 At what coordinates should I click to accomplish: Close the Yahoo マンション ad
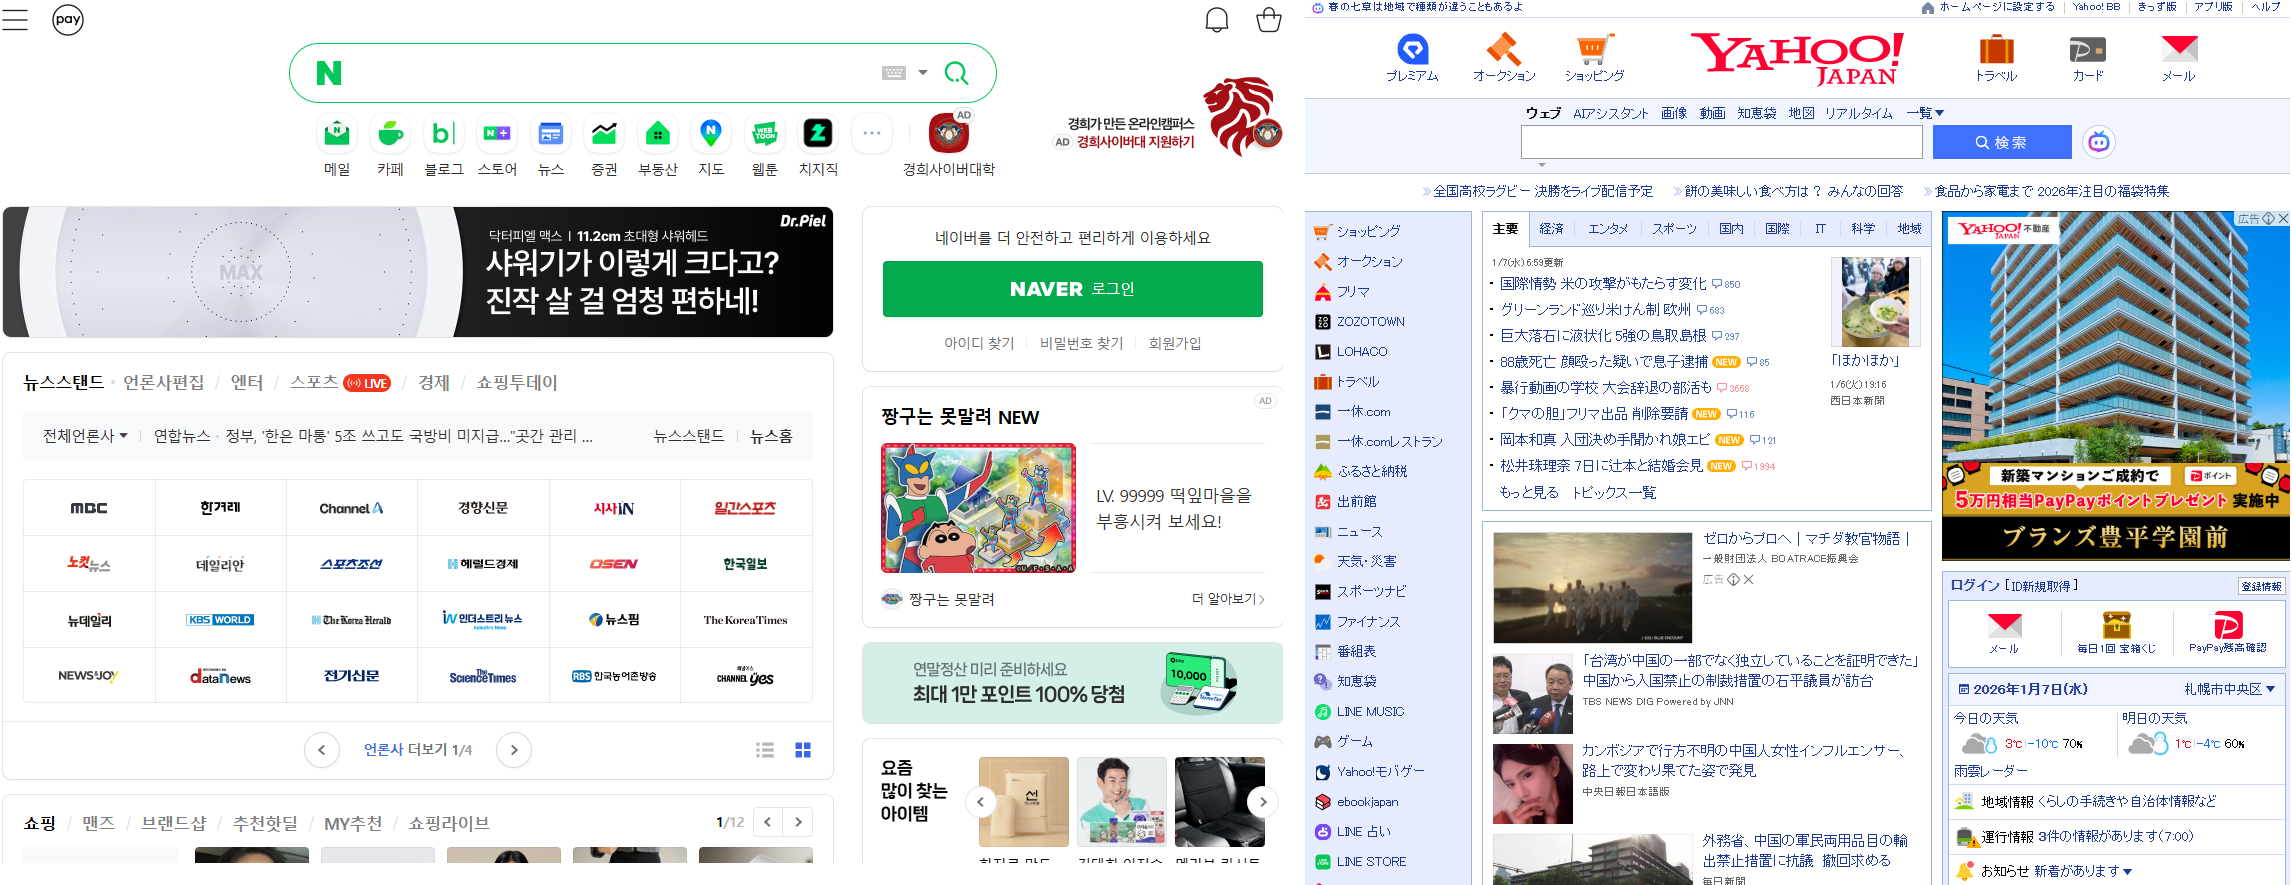pos(2283,218)
